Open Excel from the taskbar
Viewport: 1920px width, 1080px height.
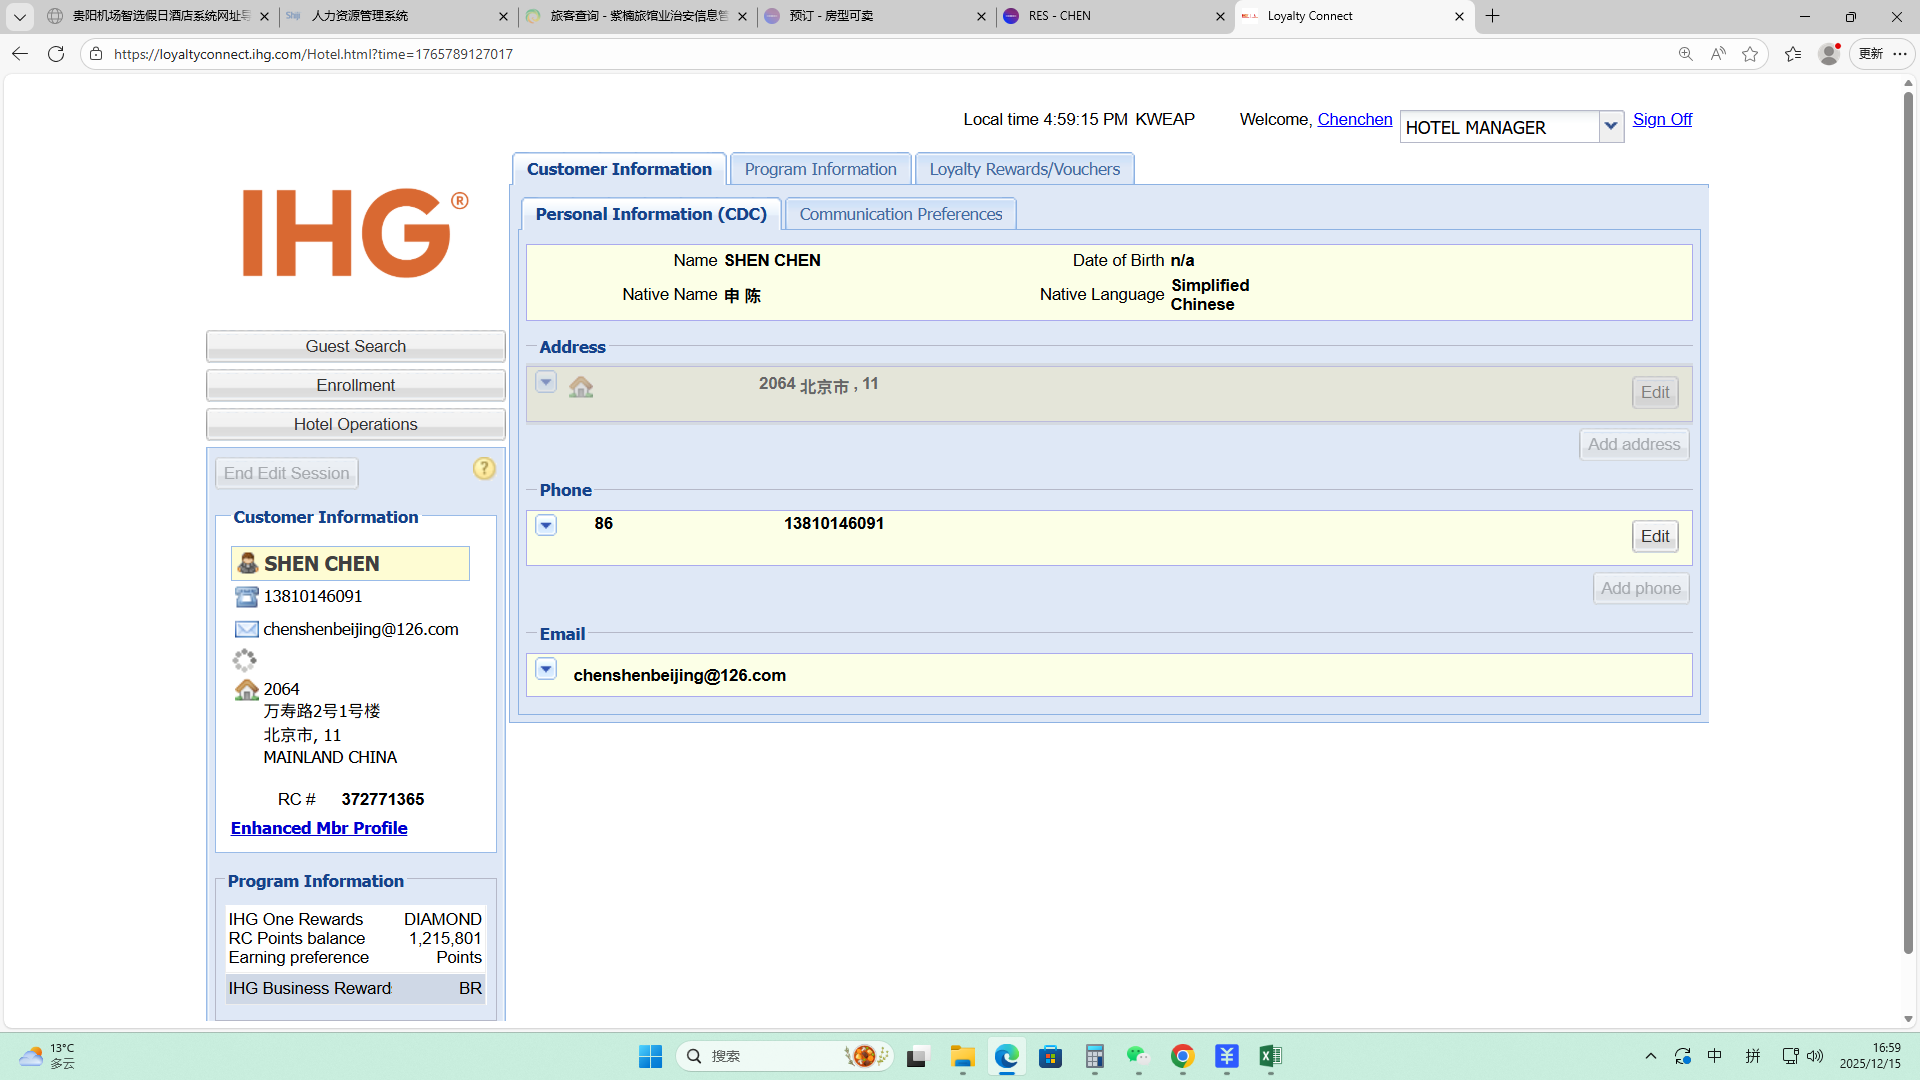1270,1056
